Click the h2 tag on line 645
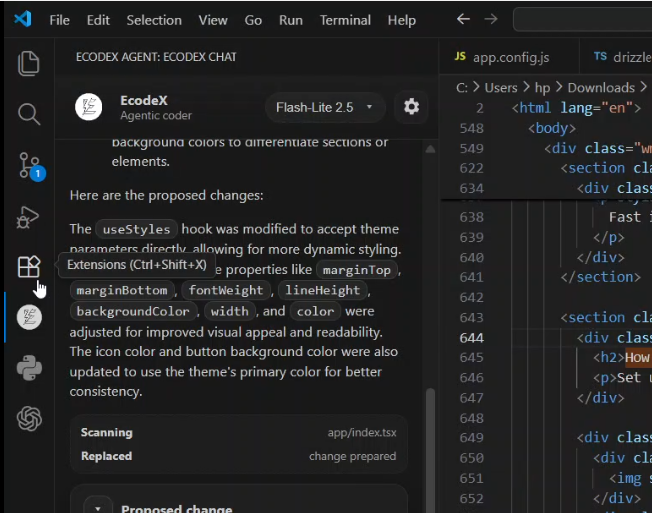 click(x=609, y=358)
